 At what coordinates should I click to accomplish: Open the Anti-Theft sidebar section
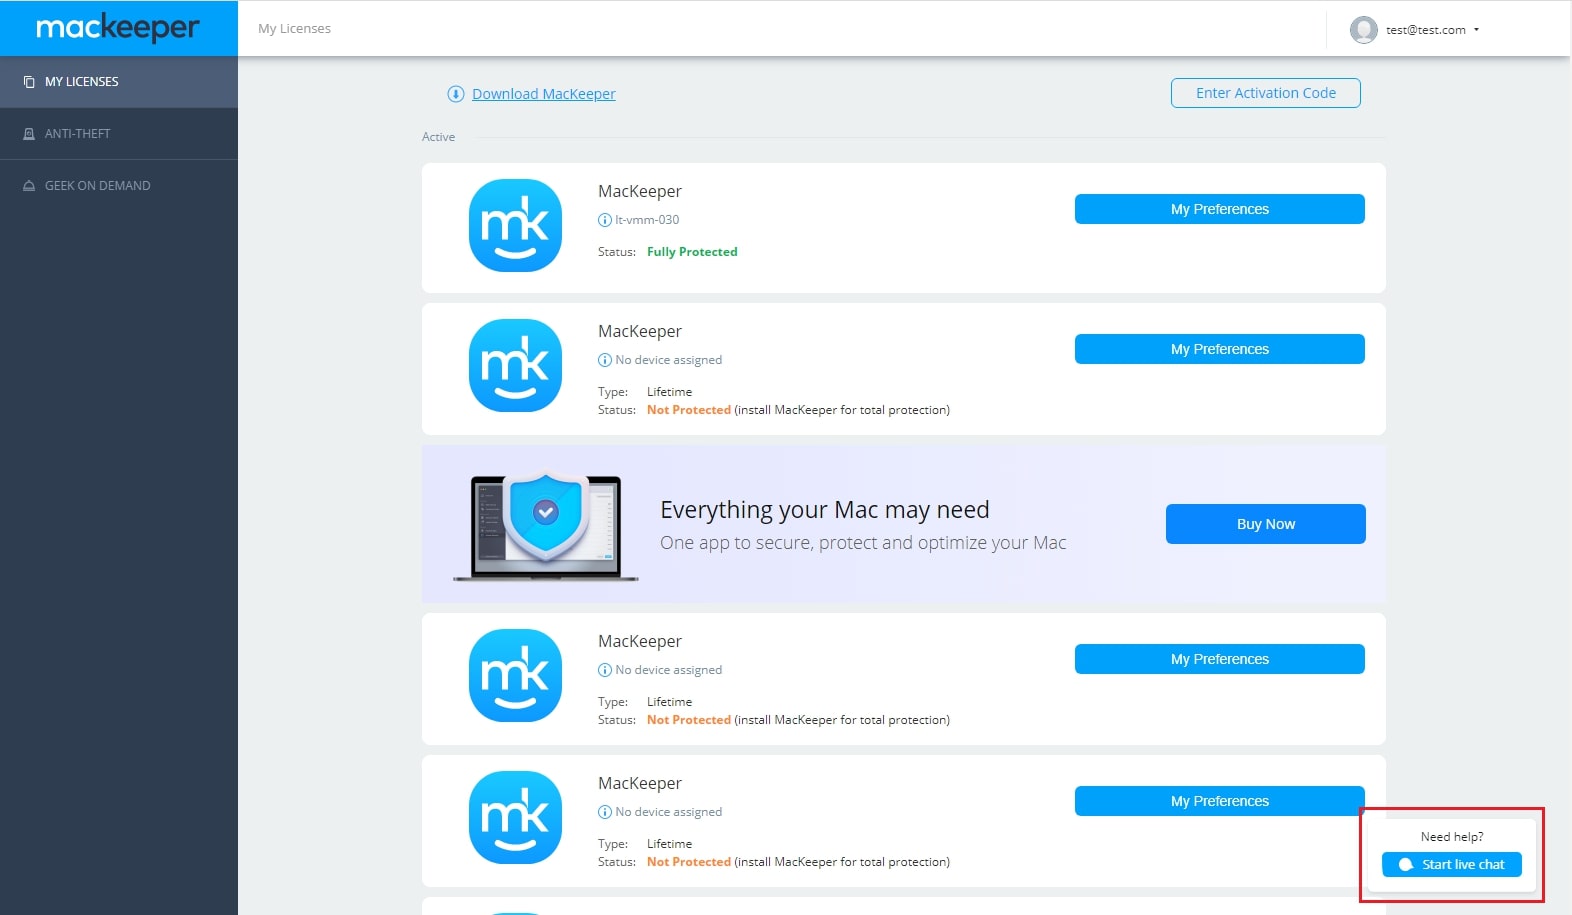click(x=119, y=134)
